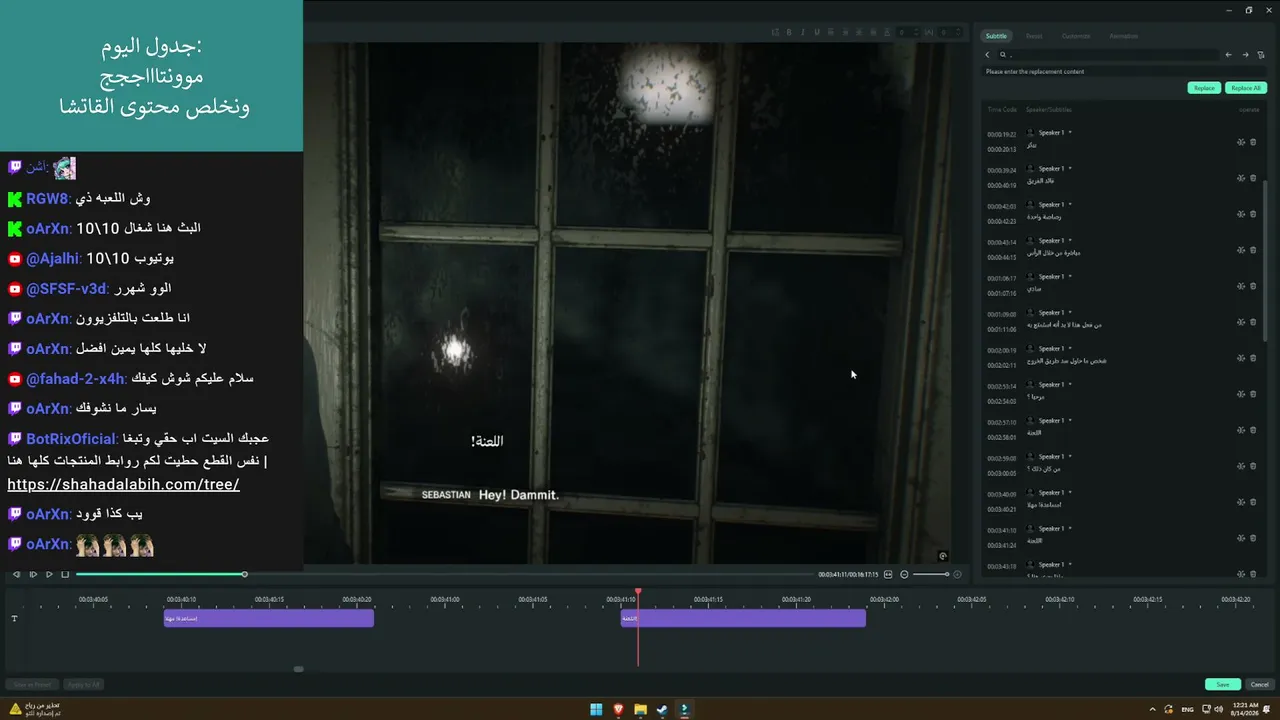Viewport: 1280px width, 720px height.
Task: Click the Replace button
Action: point(1204,88)
